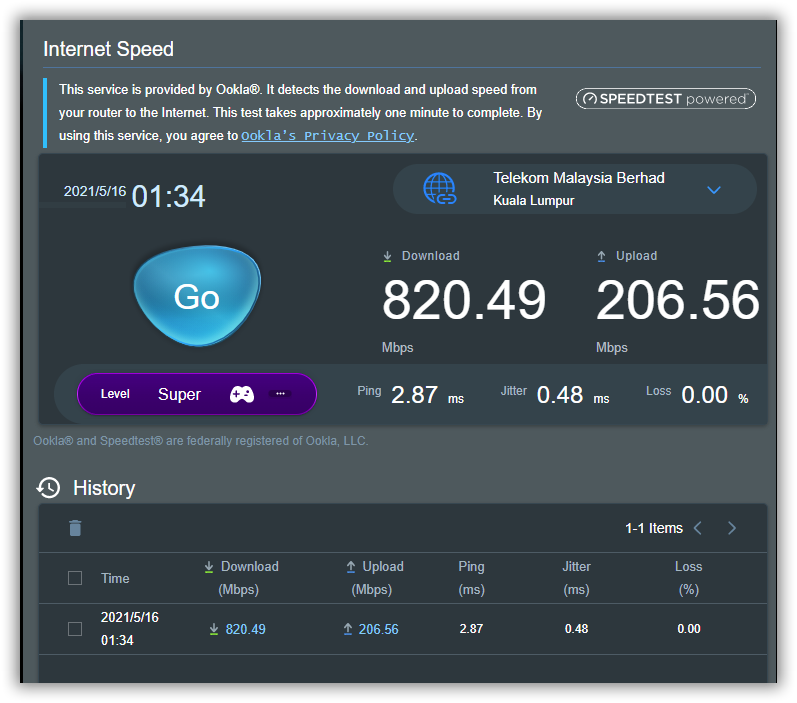Click the SPEEDTEST powered badge

tap(665, 99)
